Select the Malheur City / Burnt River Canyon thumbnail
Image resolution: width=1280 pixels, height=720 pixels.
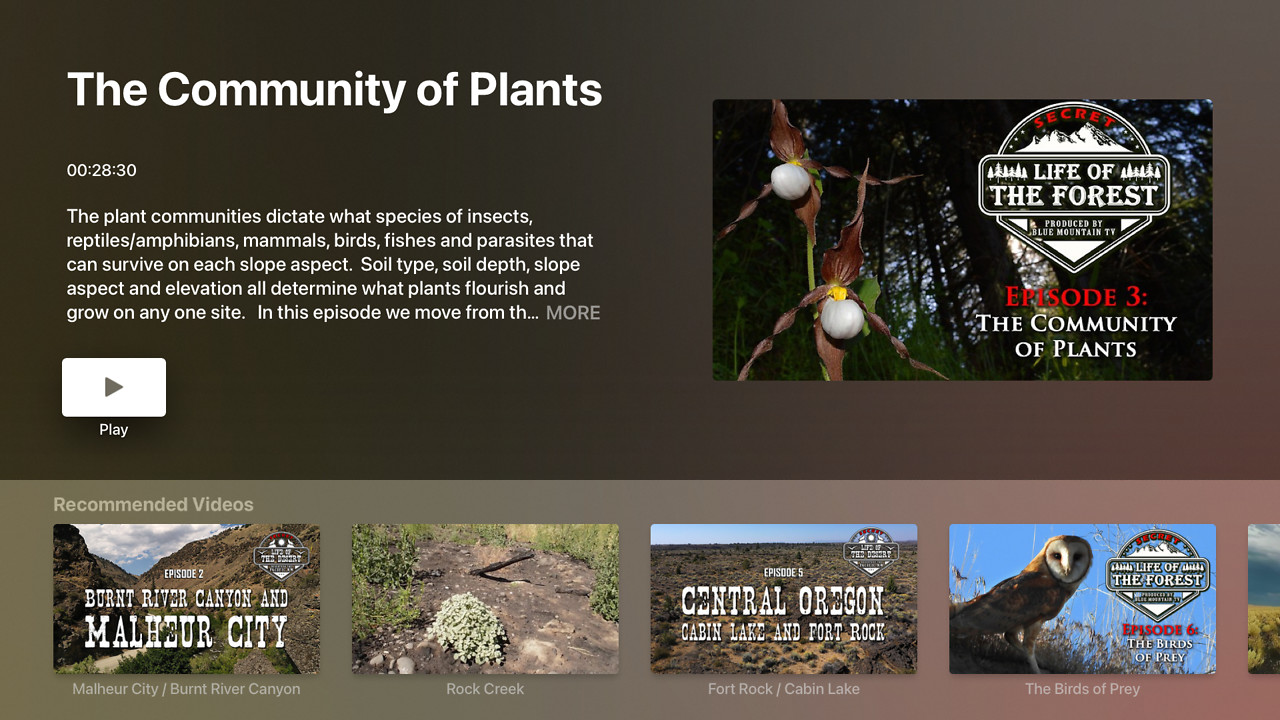click(x=187, y=599)
